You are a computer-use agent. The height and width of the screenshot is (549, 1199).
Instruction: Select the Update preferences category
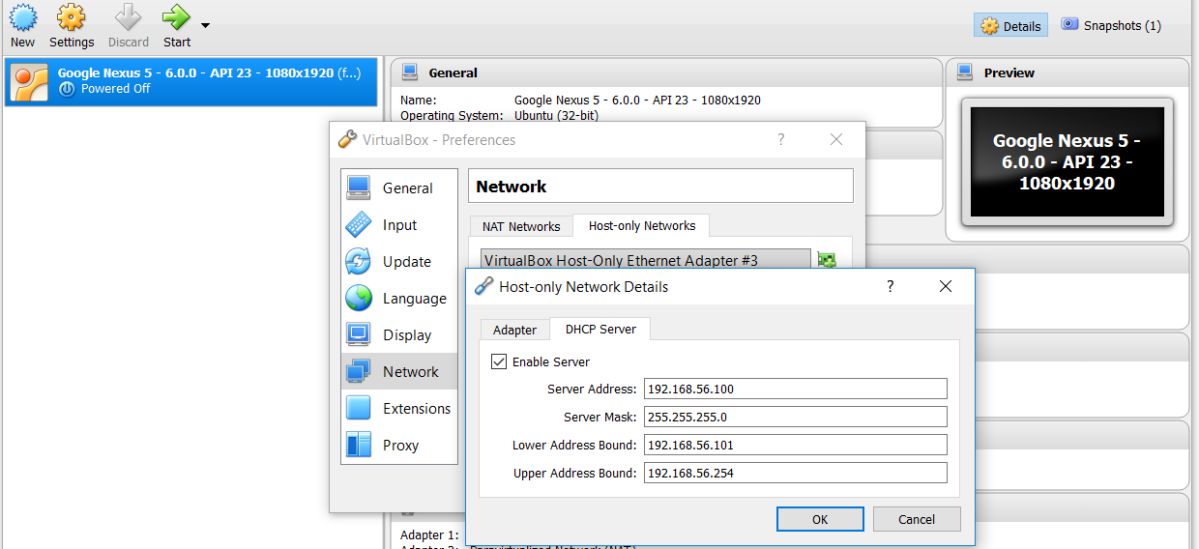coord(399,262)
